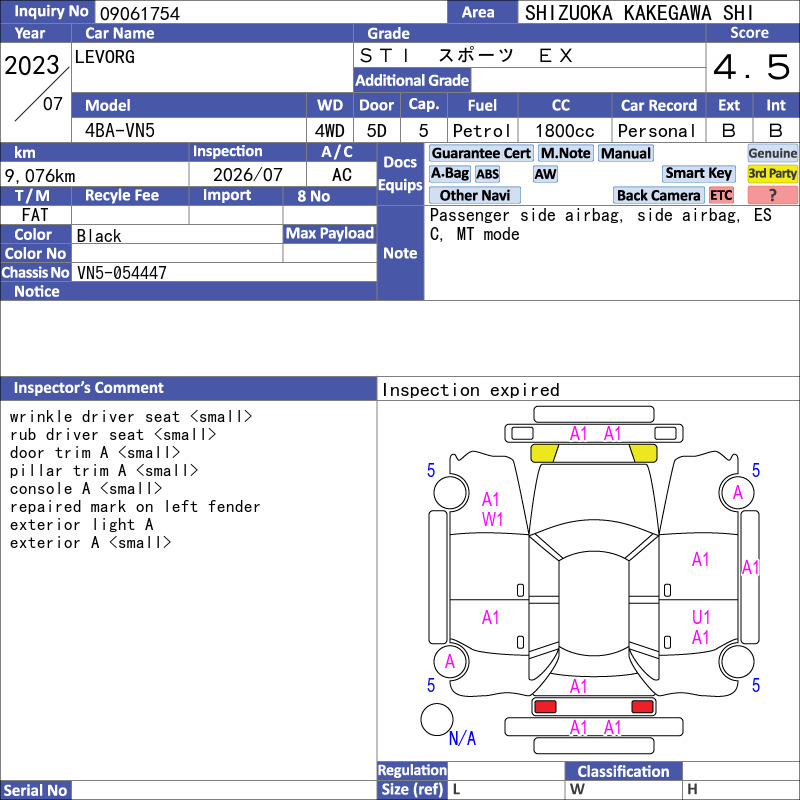Click the red ETC badge
The width and height of the screenshot is (800, 800).
click(721, 195)
